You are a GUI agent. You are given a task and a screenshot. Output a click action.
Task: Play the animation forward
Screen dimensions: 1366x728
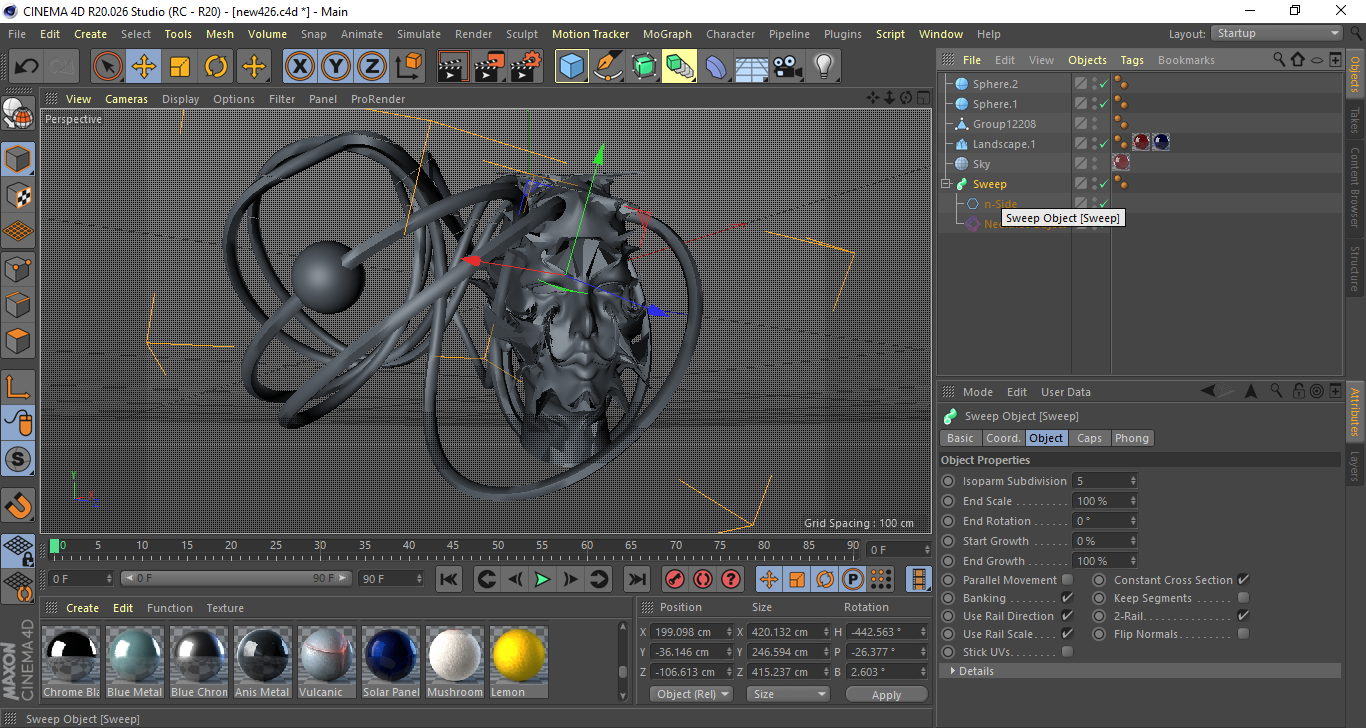542,579
